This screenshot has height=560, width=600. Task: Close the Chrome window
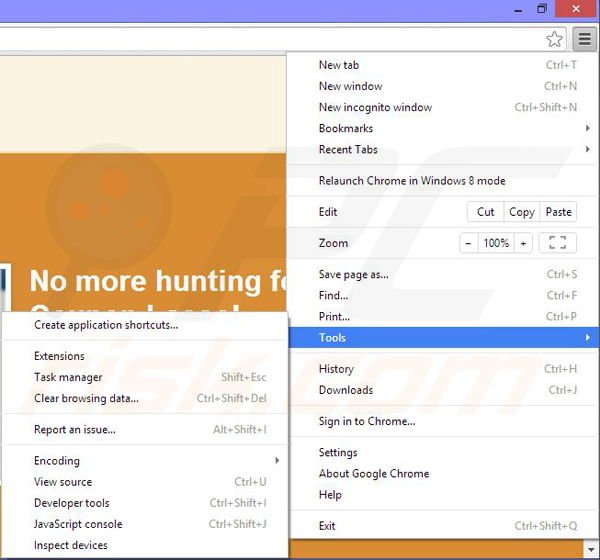click(576, 8)
